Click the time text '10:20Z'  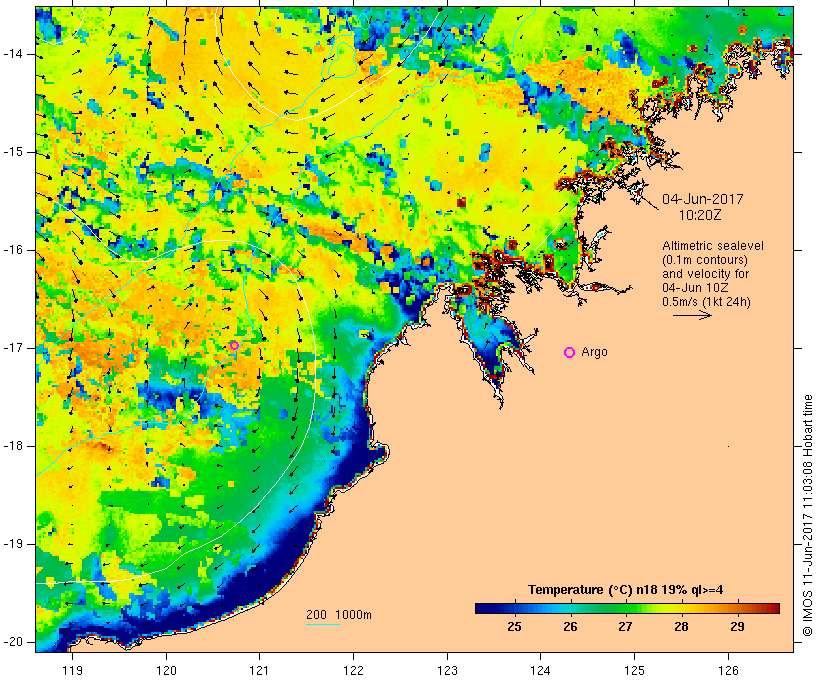(x=700, y=215)
